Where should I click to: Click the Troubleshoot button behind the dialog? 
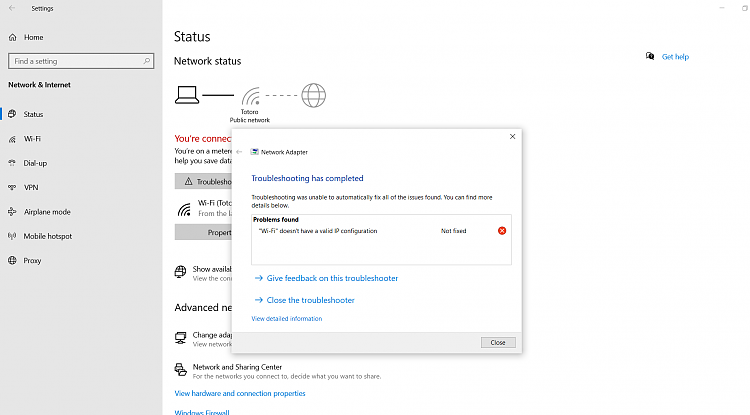203,181
